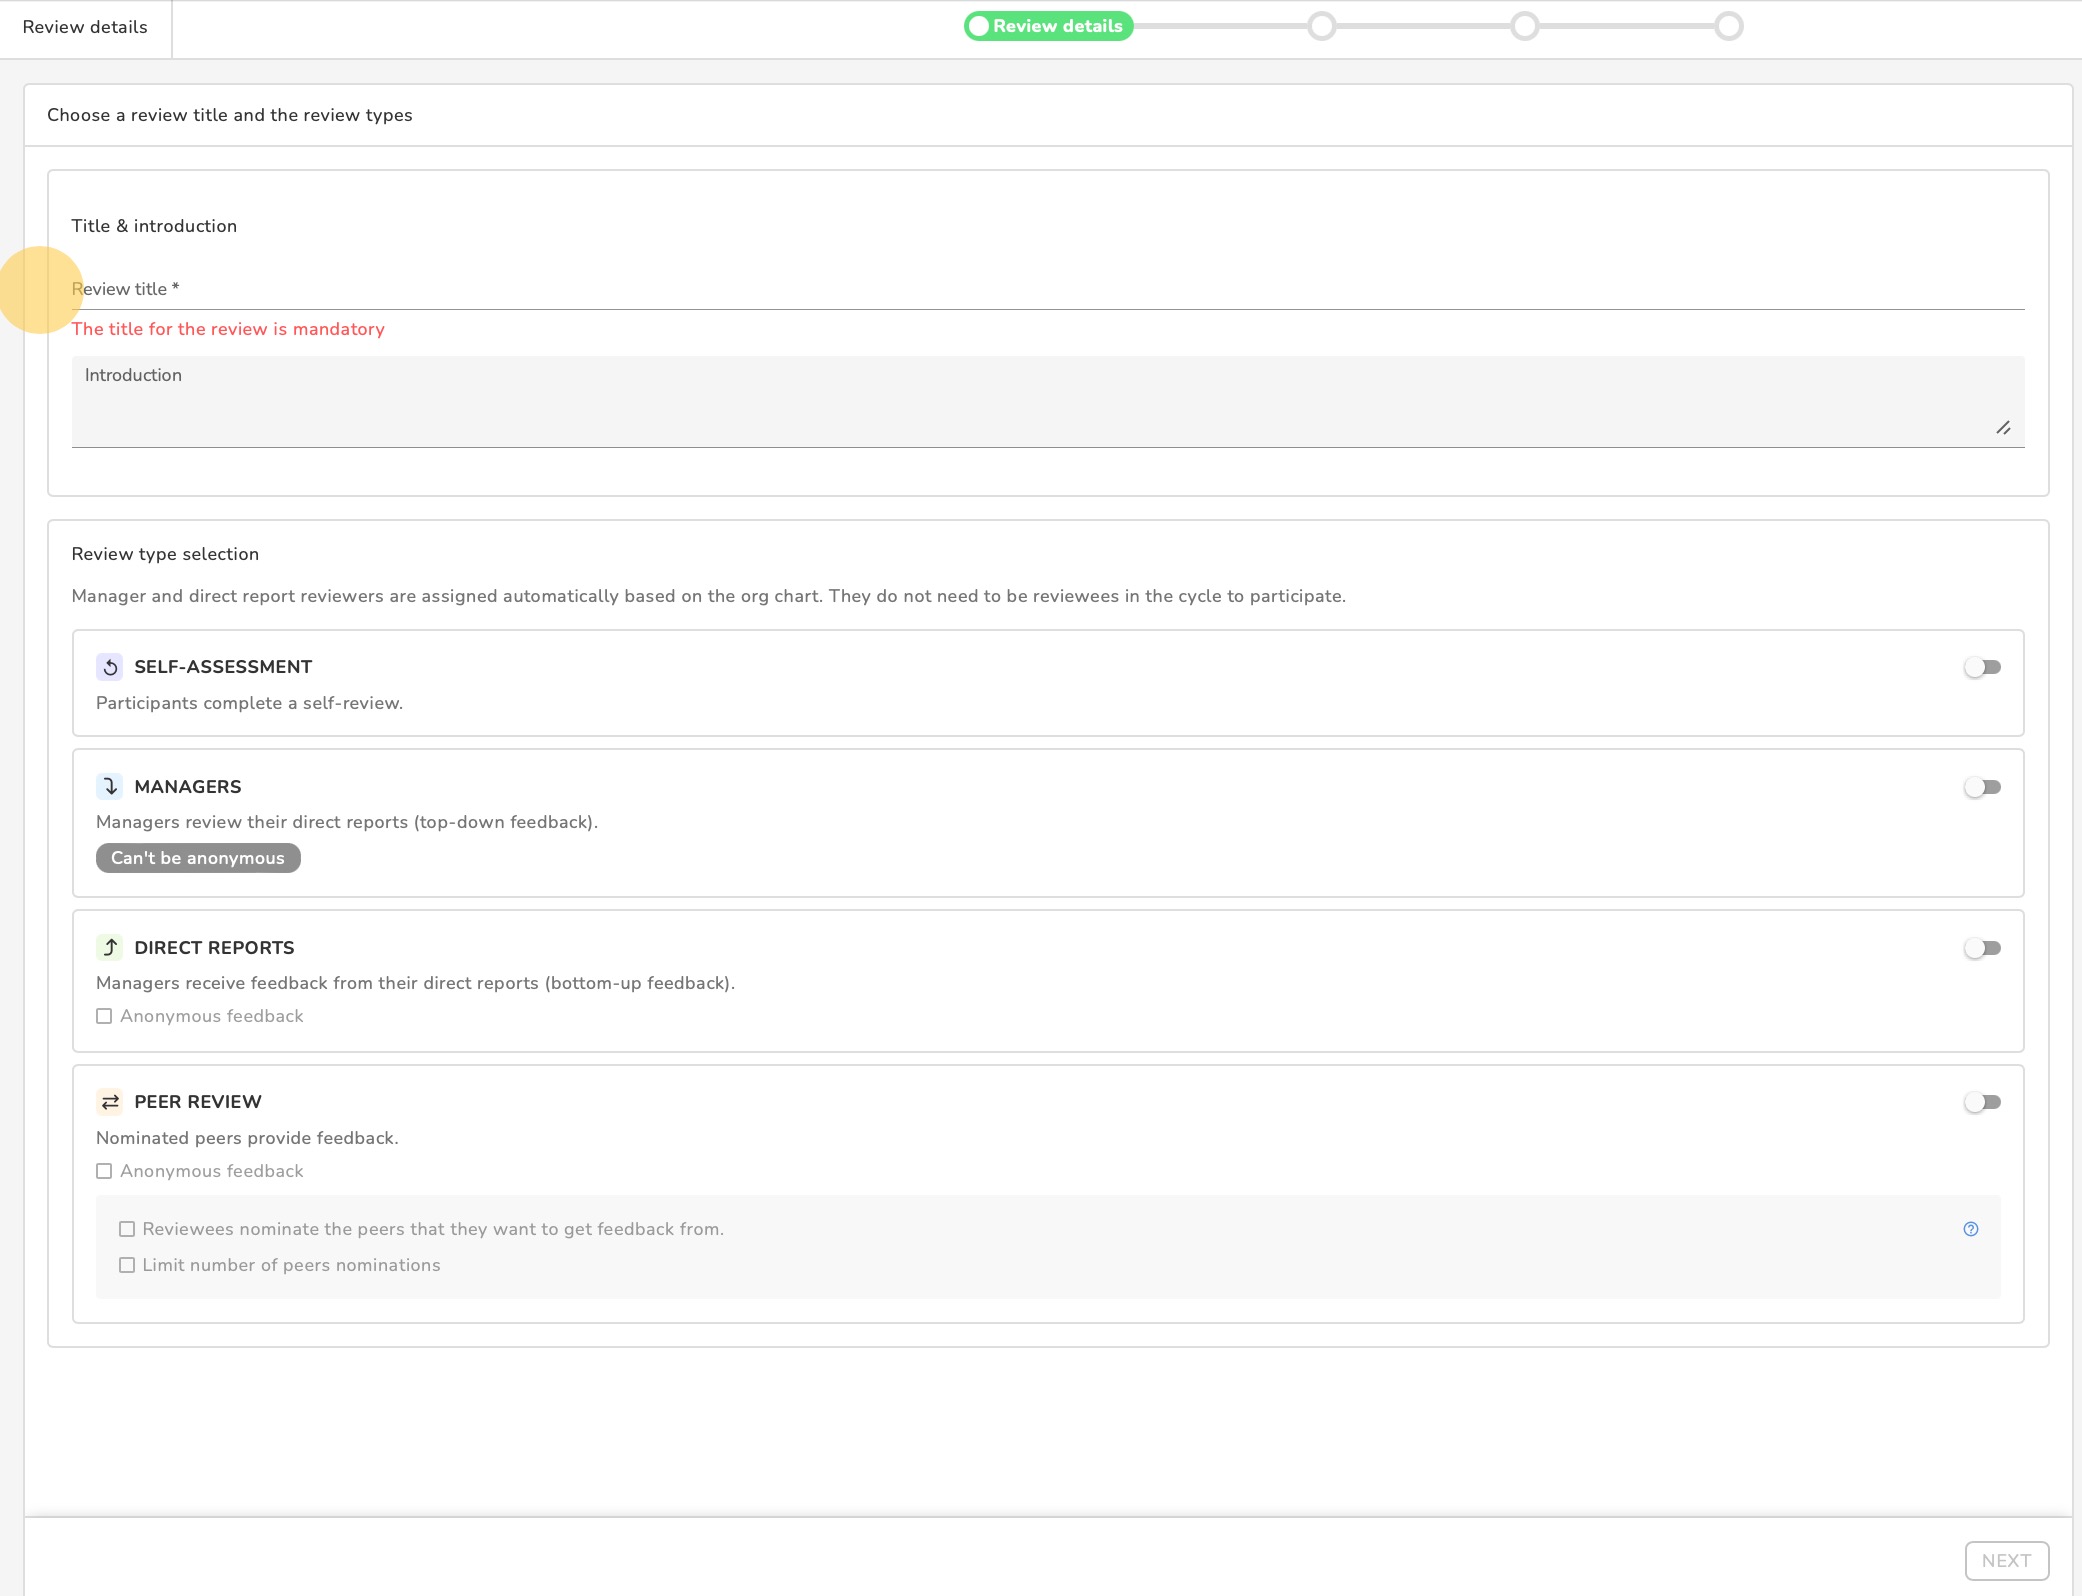The image size is (2082, 1596).
Task: Switch on the Direct Reports toggle
Action: tap(1982, 948)
